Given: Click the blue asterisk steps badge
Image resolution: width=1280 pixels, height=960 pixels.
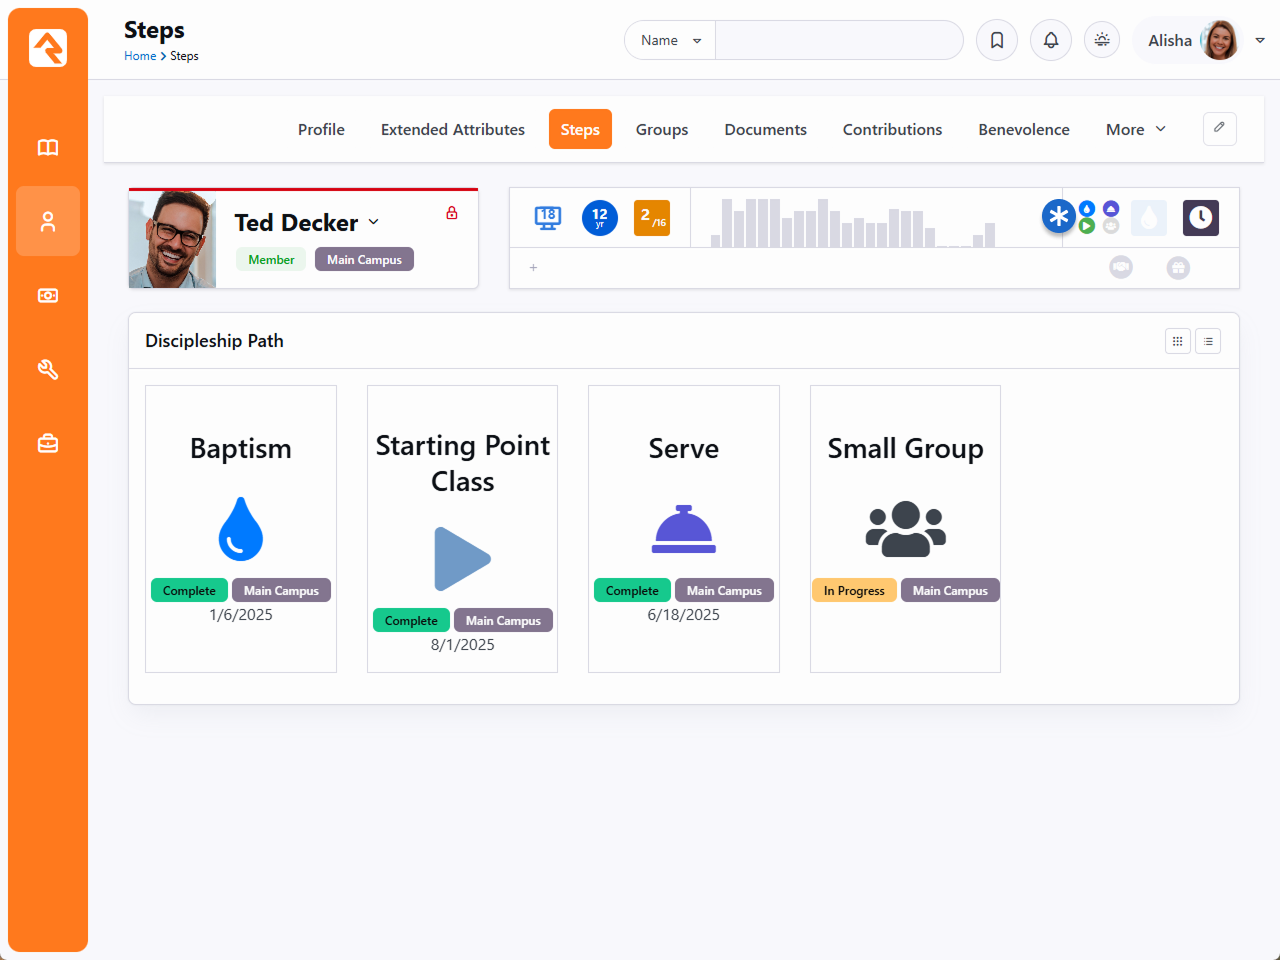Looking at the screenshot, I should [1058, 216].
